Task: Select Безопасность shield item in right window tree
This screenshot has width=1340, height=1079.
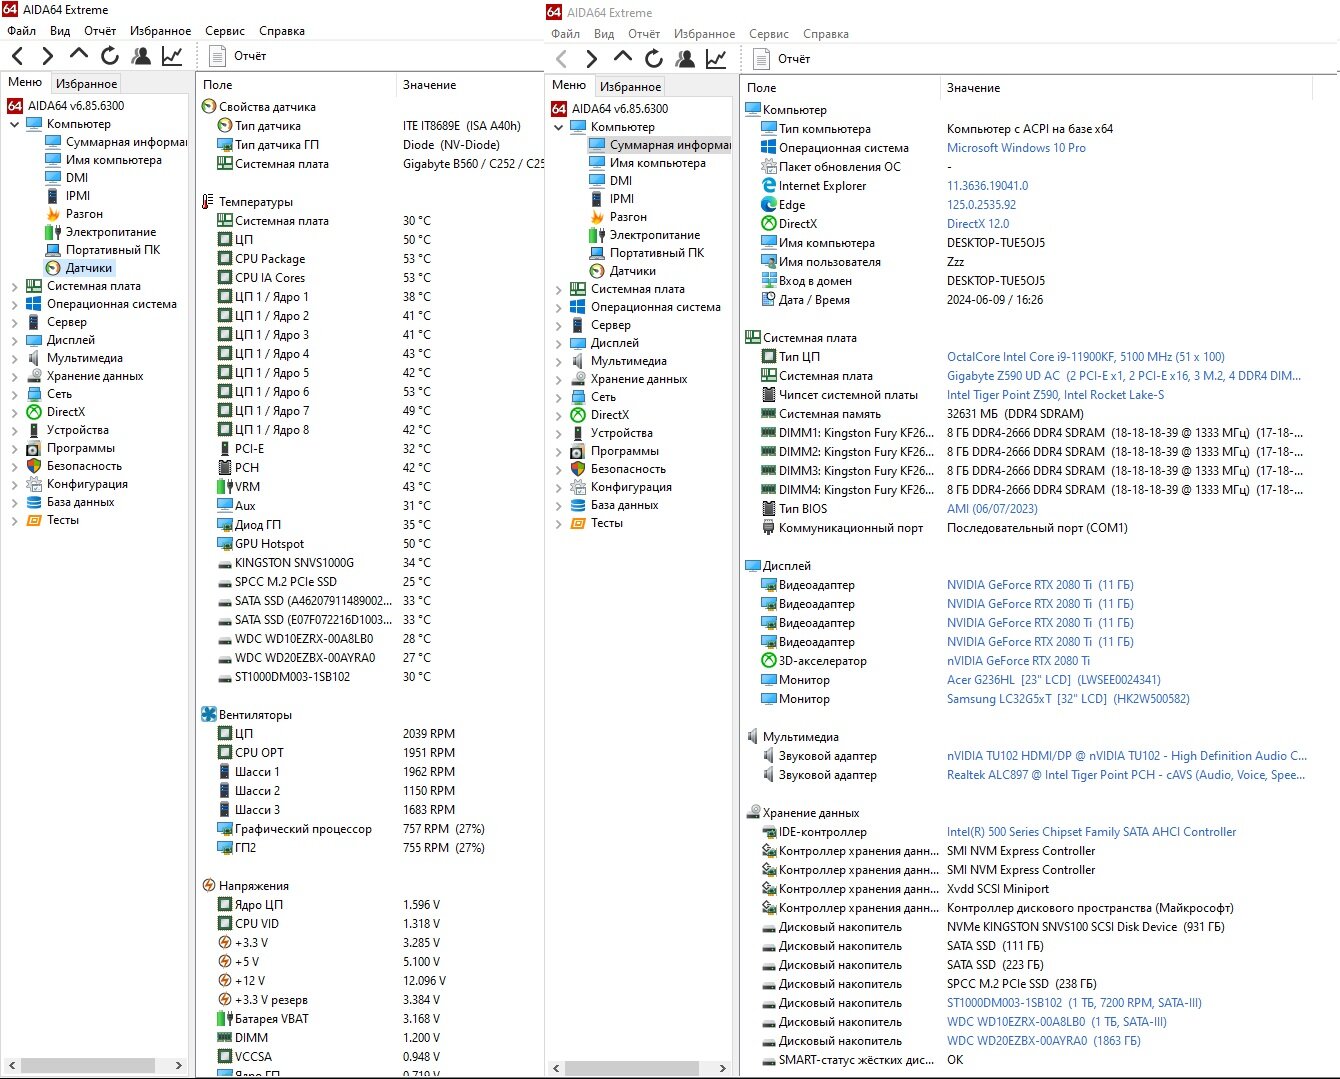Action: tap(618, 469)
